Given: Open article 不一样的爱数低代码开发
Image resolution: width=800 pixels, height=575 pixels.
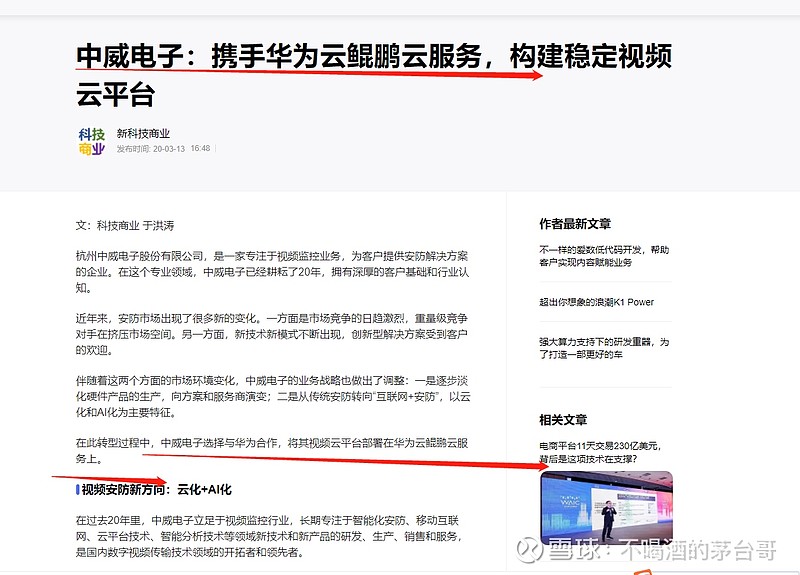Looking at the screenshot, I should [x=604, y=256].
